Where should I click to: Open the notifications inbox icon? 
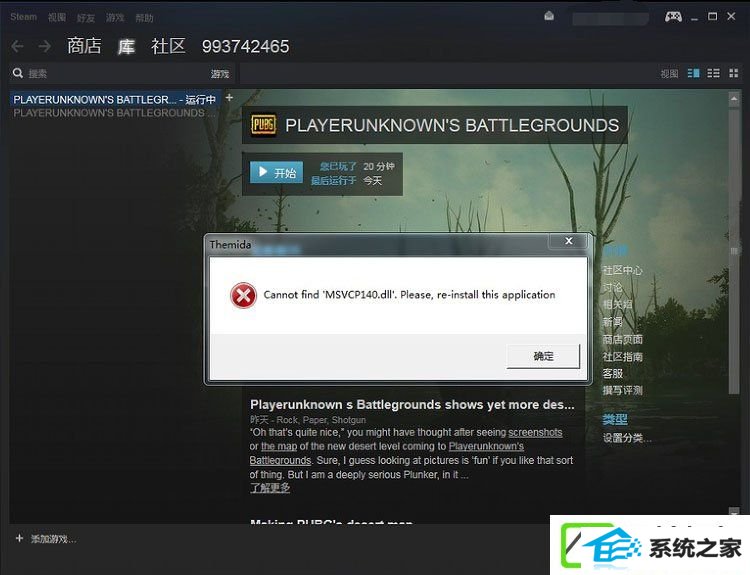pyautogui.click(x=549, y=16)
